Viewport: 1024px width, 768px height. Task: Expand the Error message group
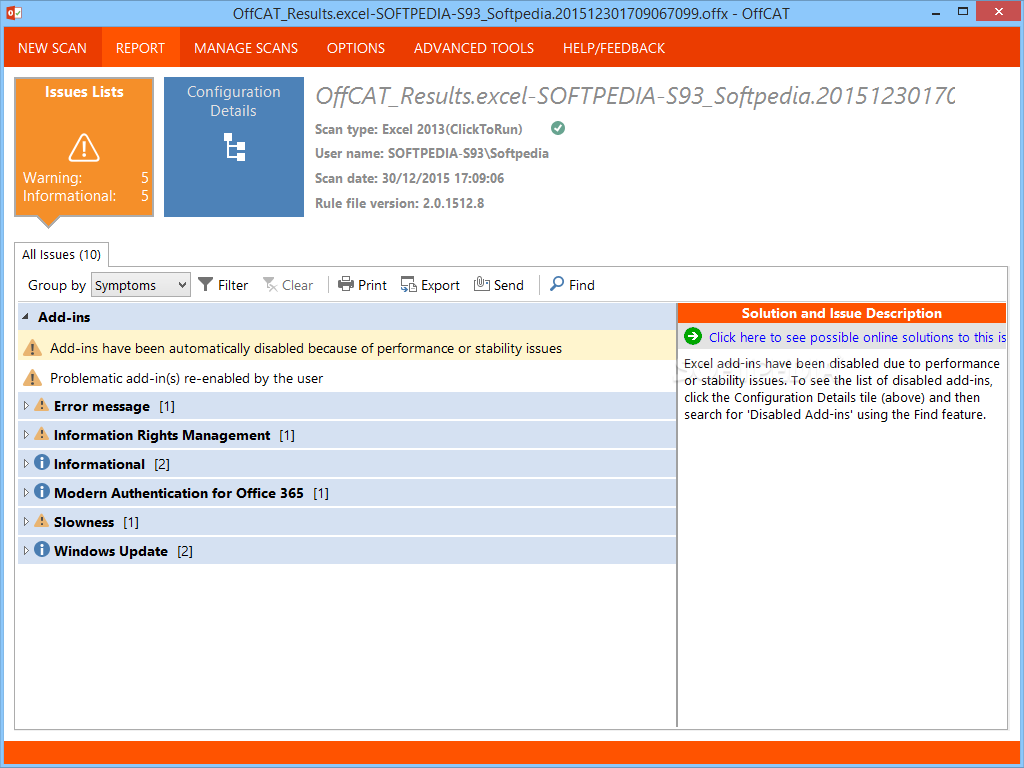(25, 406)
